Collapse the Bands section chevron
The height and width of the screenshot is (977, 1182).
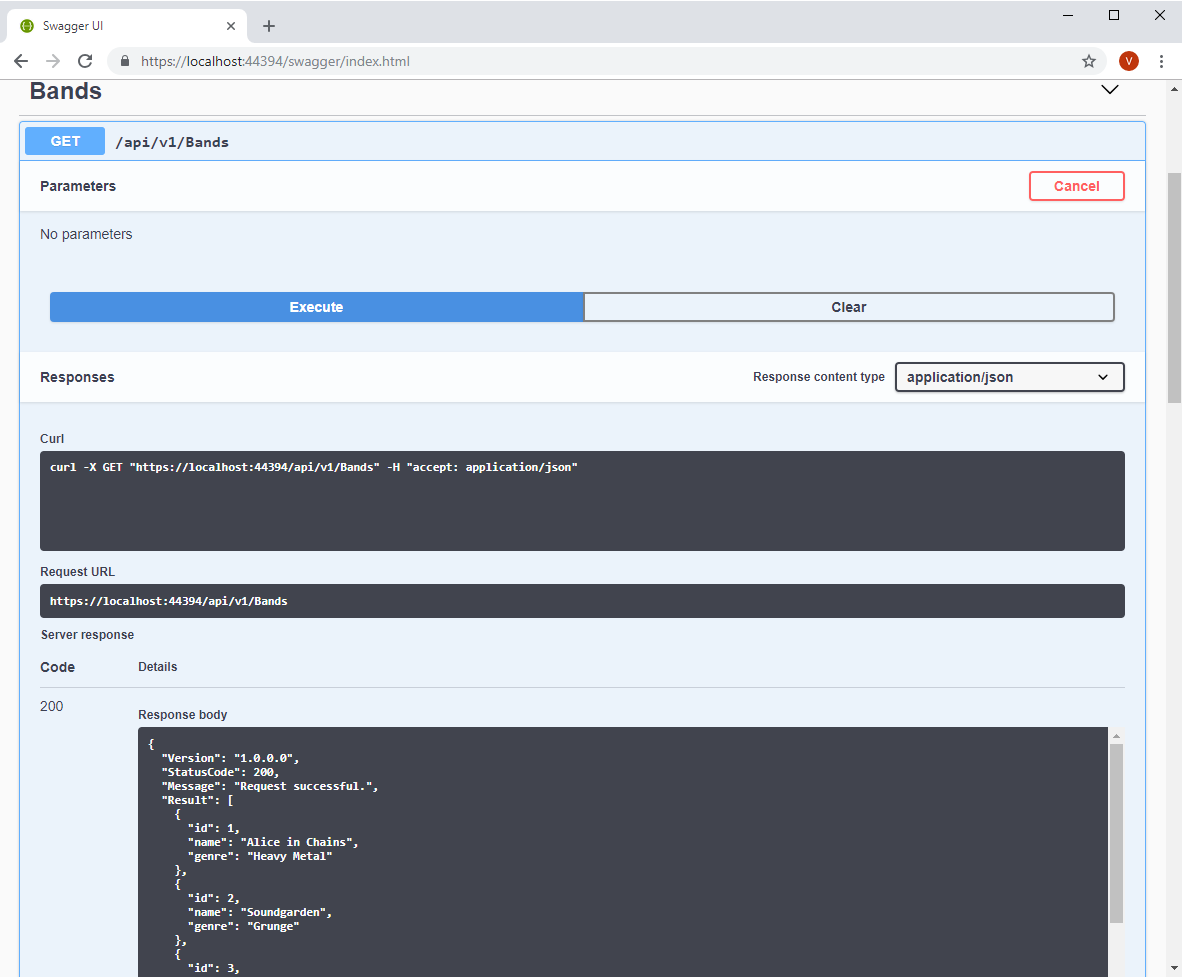(x=1110, y=90)
